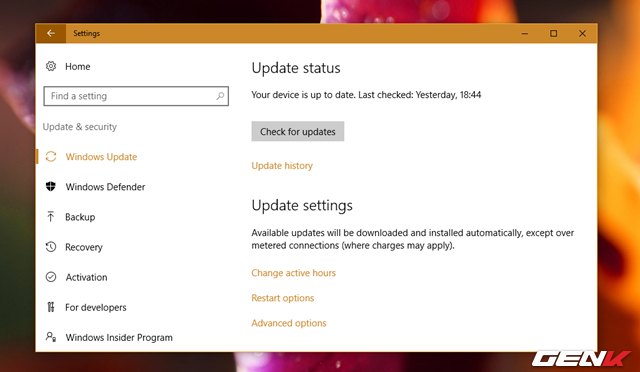Click the Backup upload arrow icon
The width and height of the screenshot is (640, 372).
click(51, 217)
